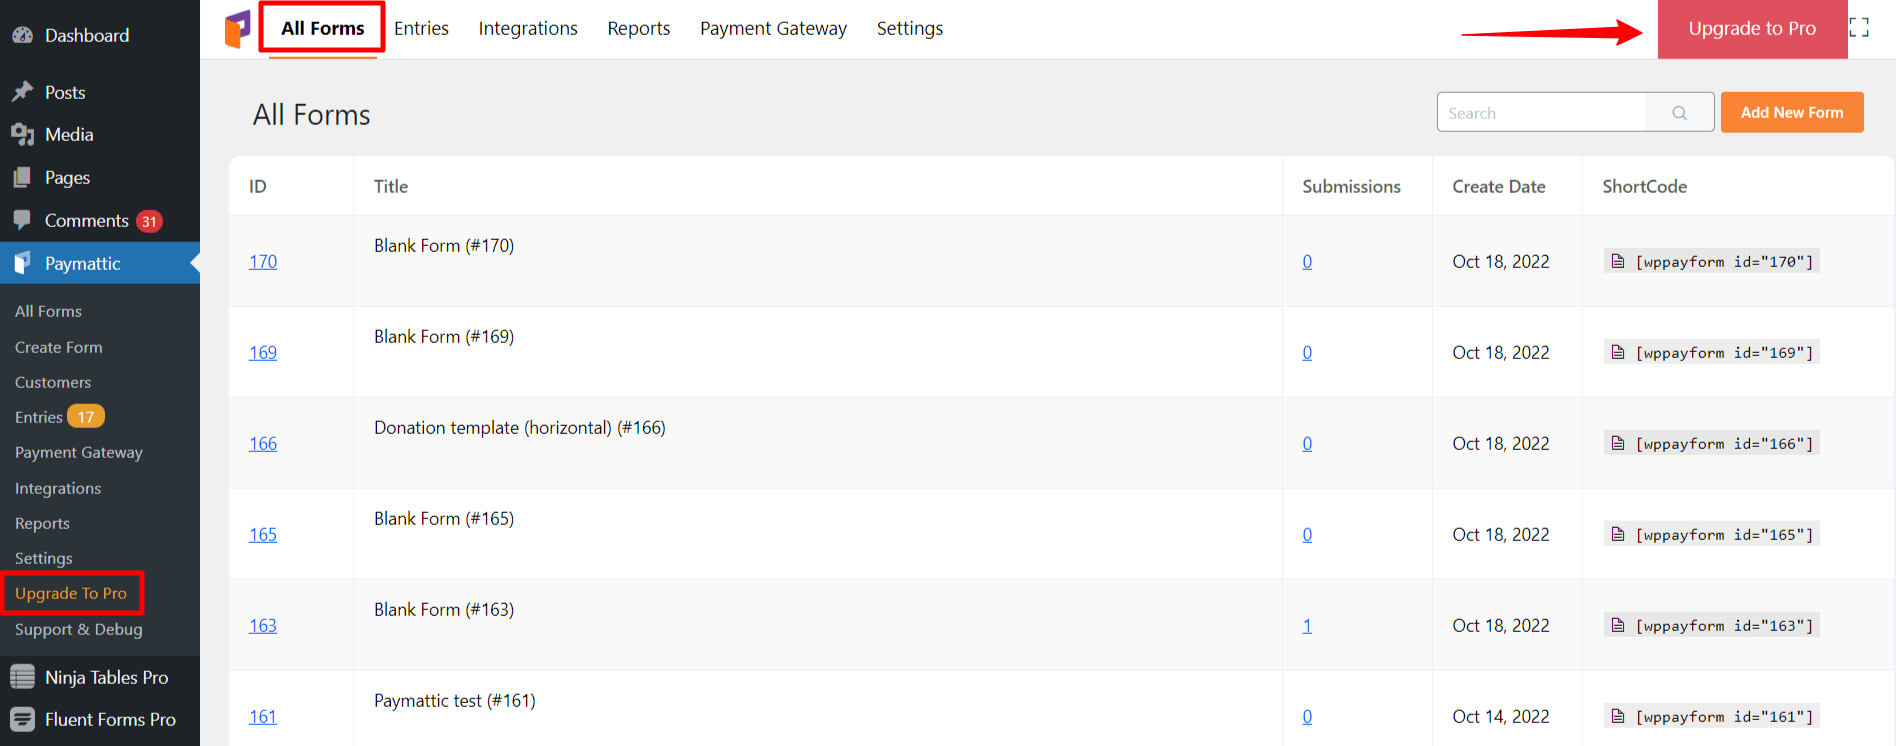Screen dimensions: 1896x746
Task: View submissions count for Donation template form
Action: [x=1307, y=443]
